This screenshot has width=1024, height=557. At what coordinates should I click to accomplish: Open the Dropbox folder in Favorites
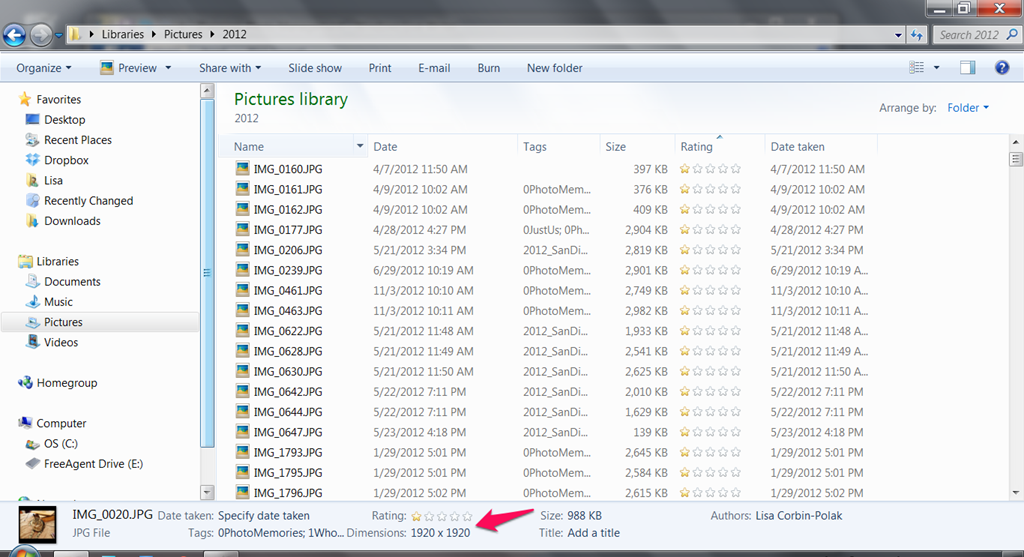tap(66, 160)
